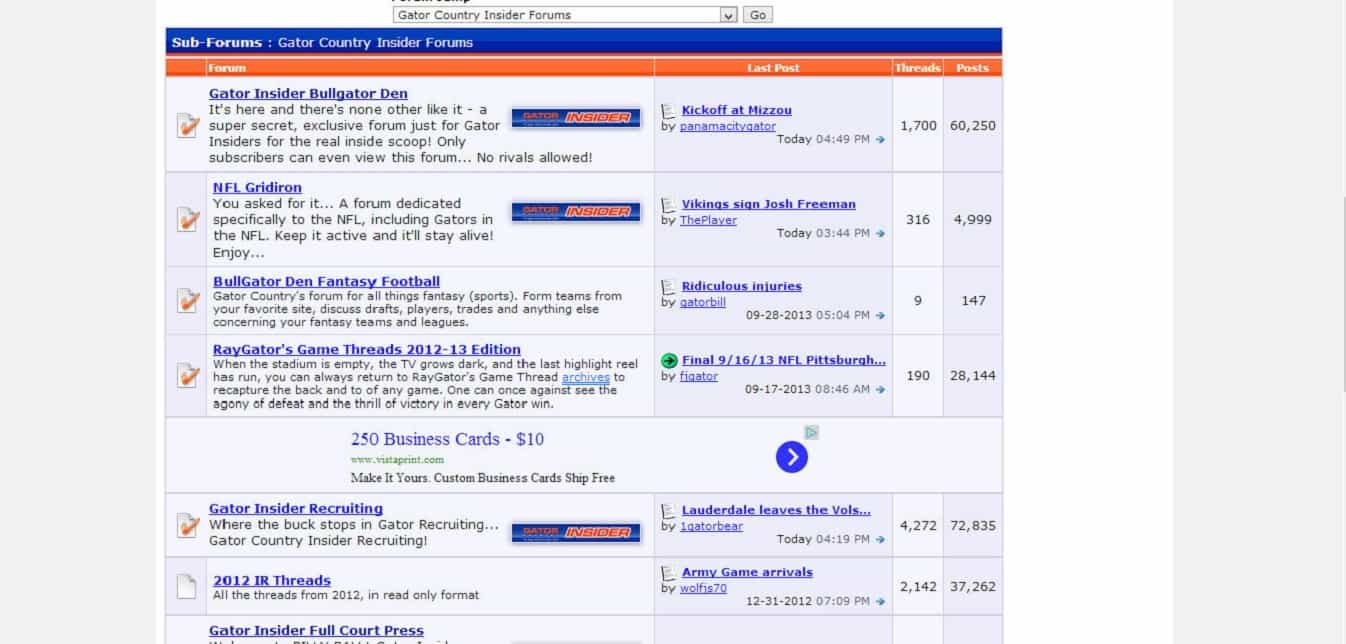
Task: Click the 4,272 threads count for Insider Recruiting
Action: pos(918,525)
